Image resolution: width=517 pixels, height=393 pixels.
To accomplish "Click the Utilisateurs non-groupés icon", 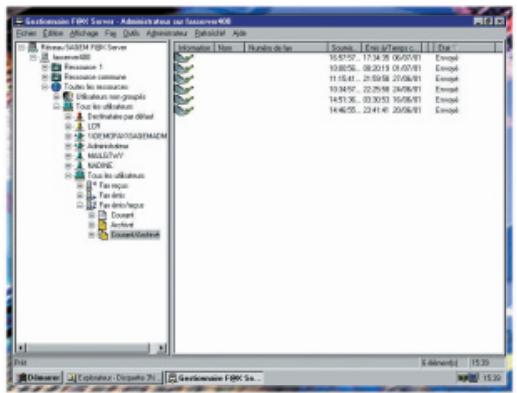I will [68, 97].
